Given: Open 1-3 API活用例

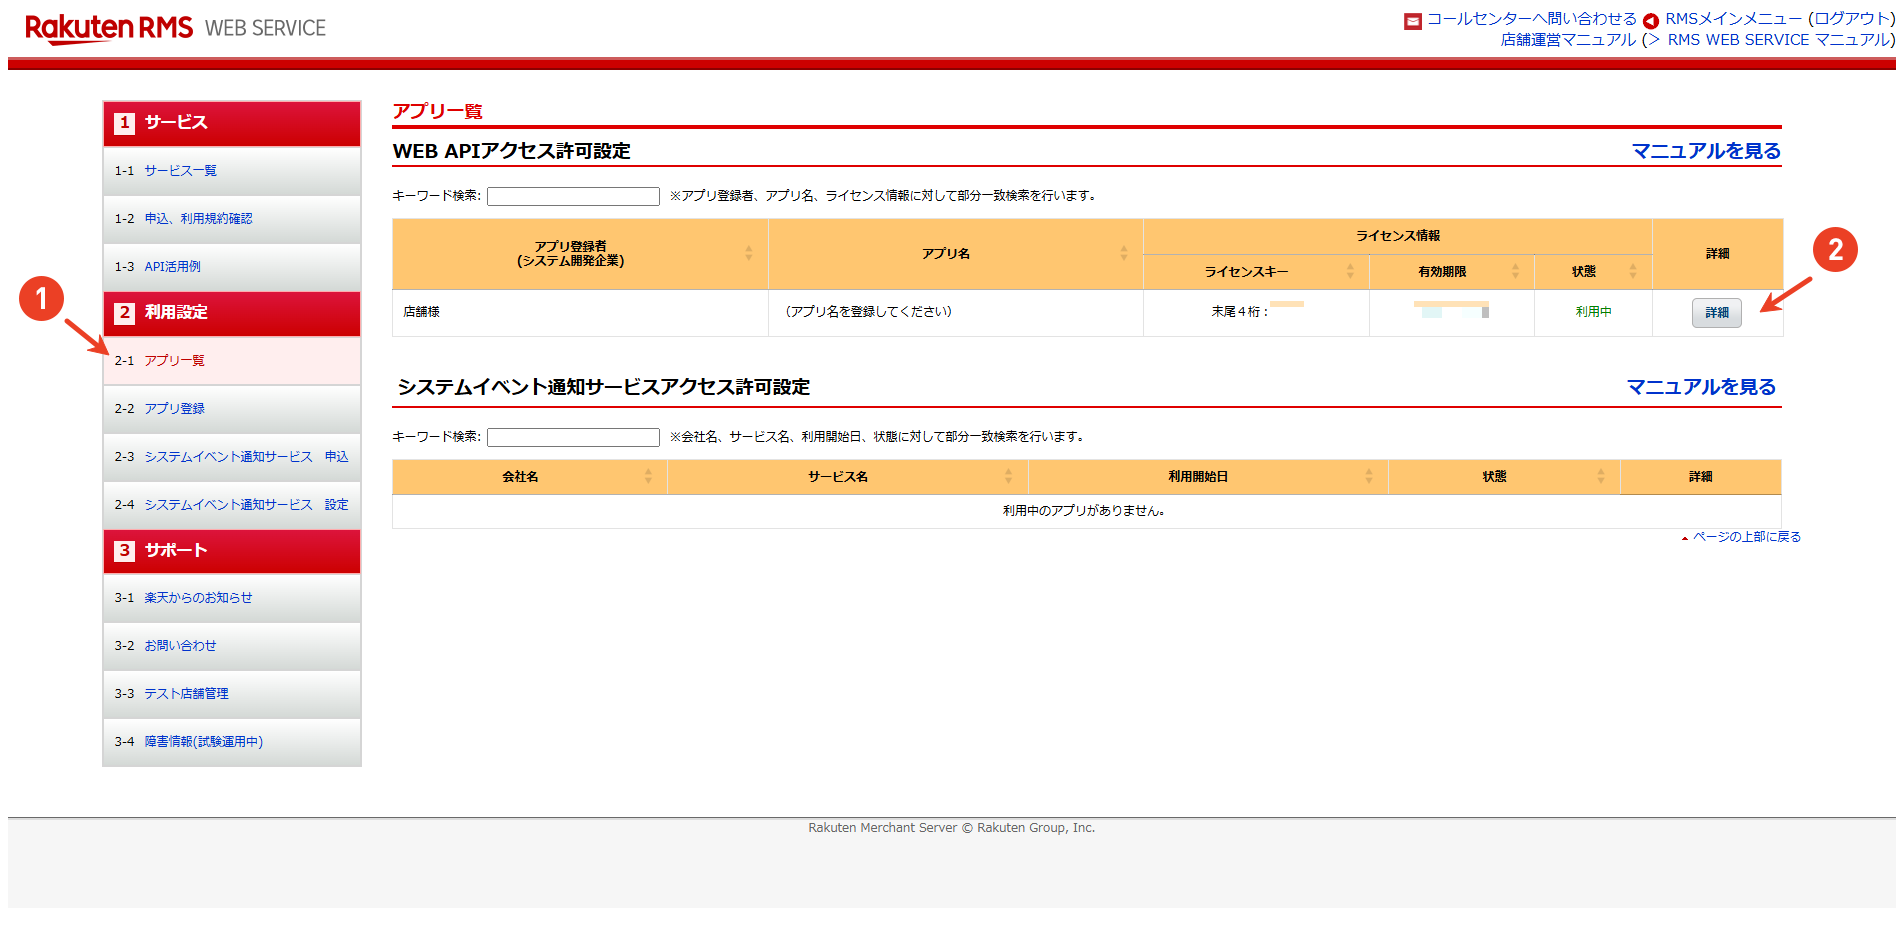Looking at the screenshot, I should click(232, 267).
